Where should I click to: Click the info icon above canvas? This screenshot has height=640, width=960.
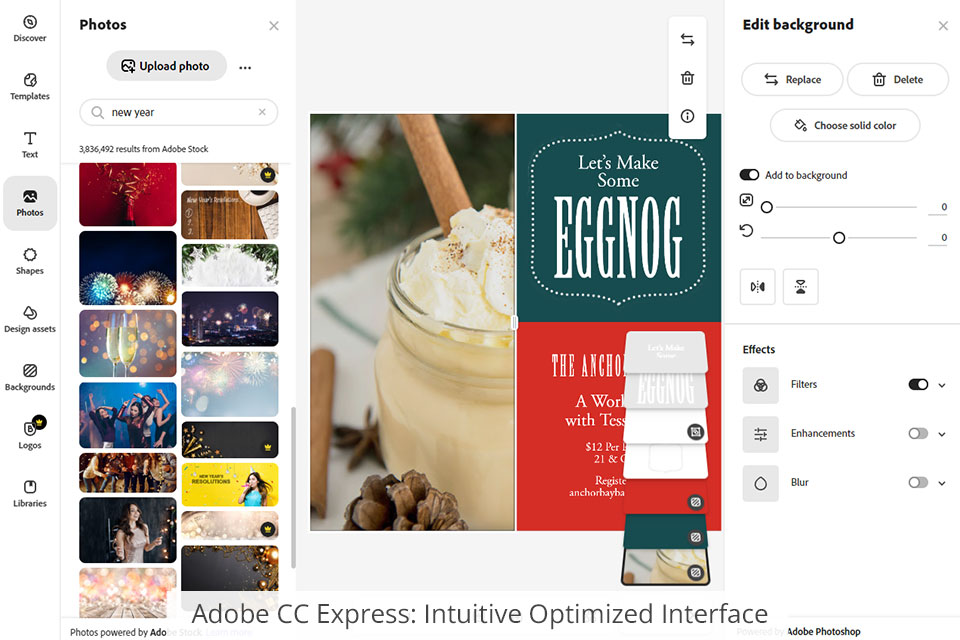point(687,116)
